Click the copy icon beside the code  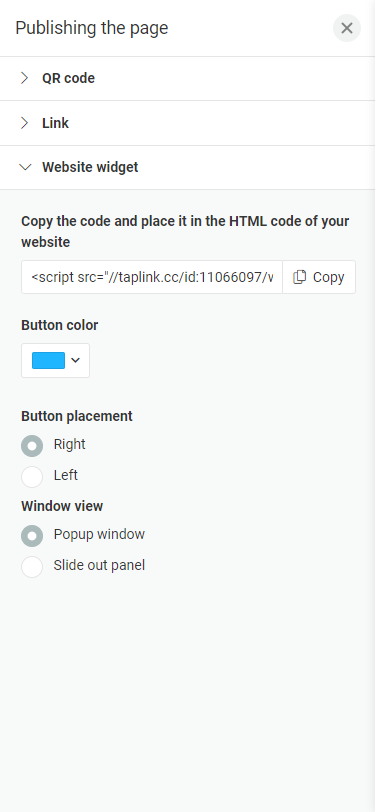click(299, 277)
